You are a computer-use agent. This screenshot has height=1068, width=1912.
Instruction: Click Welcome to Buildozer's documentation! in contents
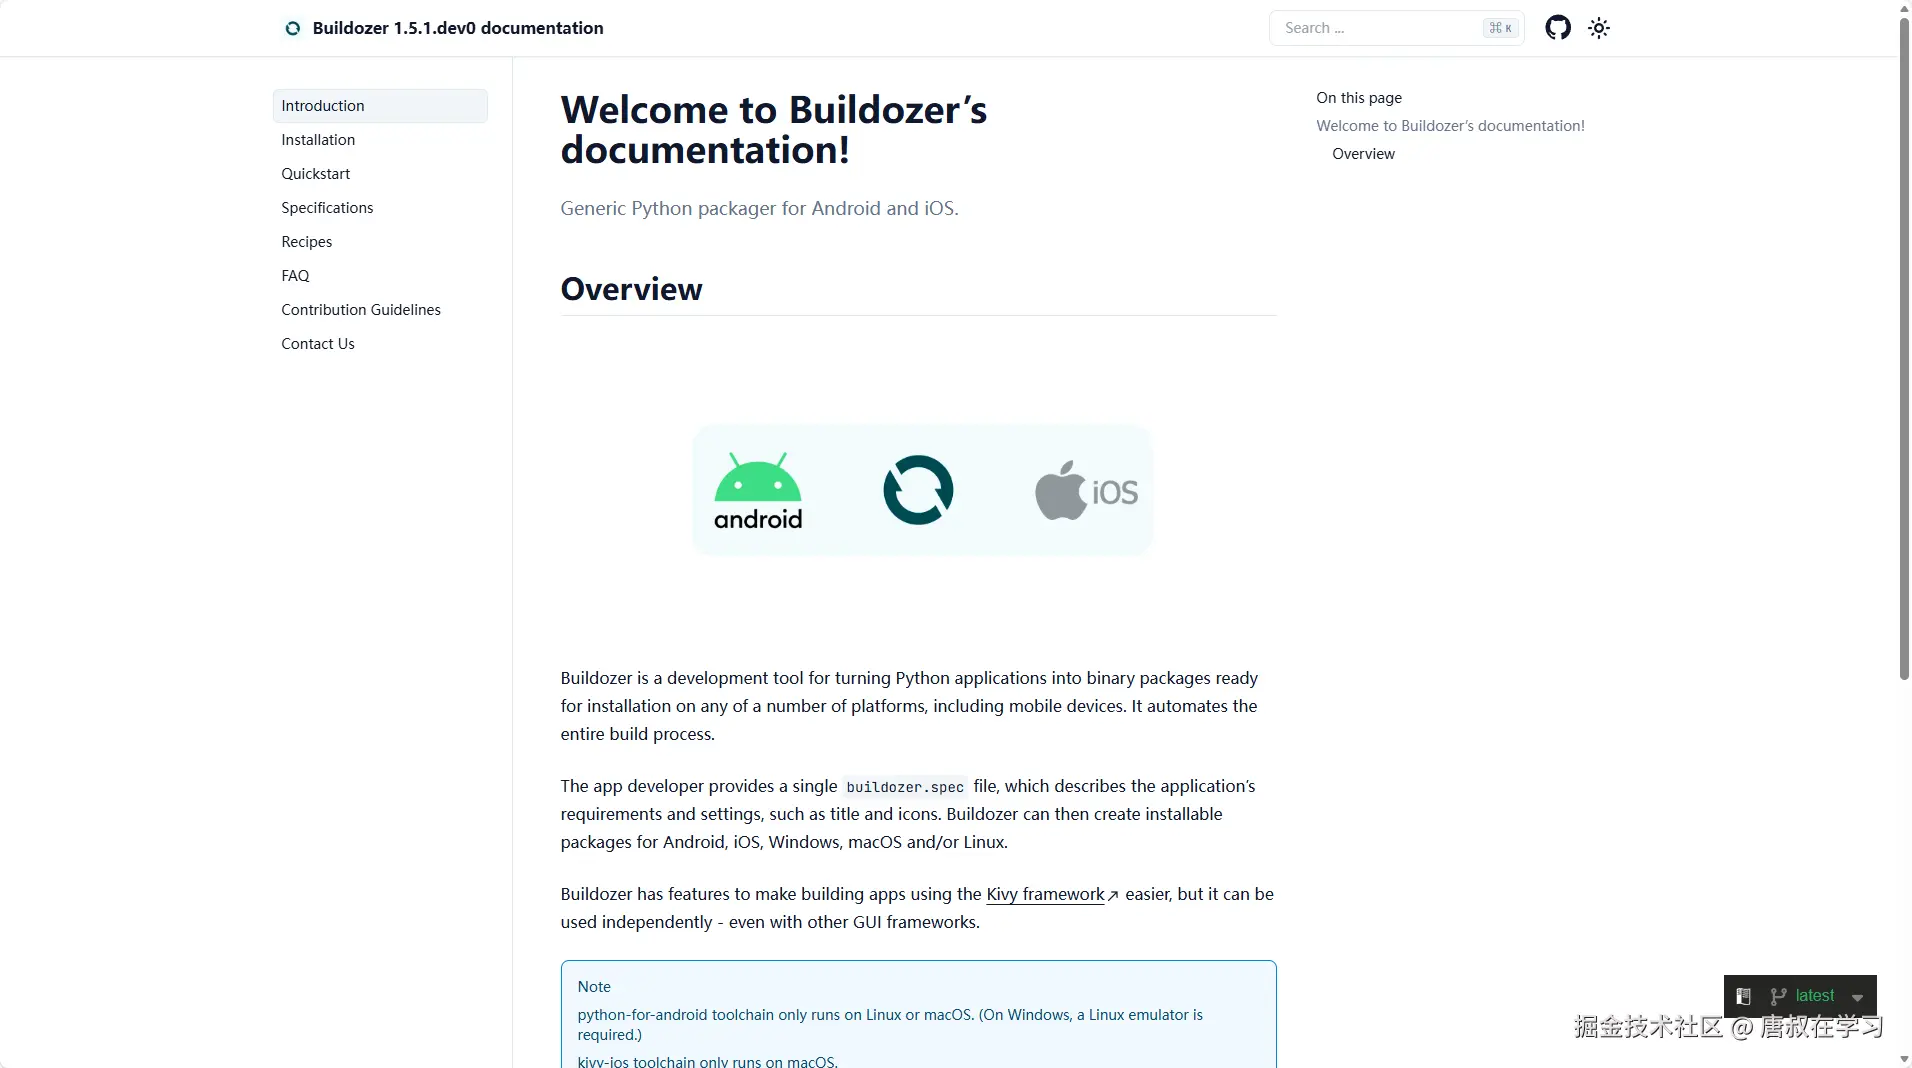[1450, 126]
